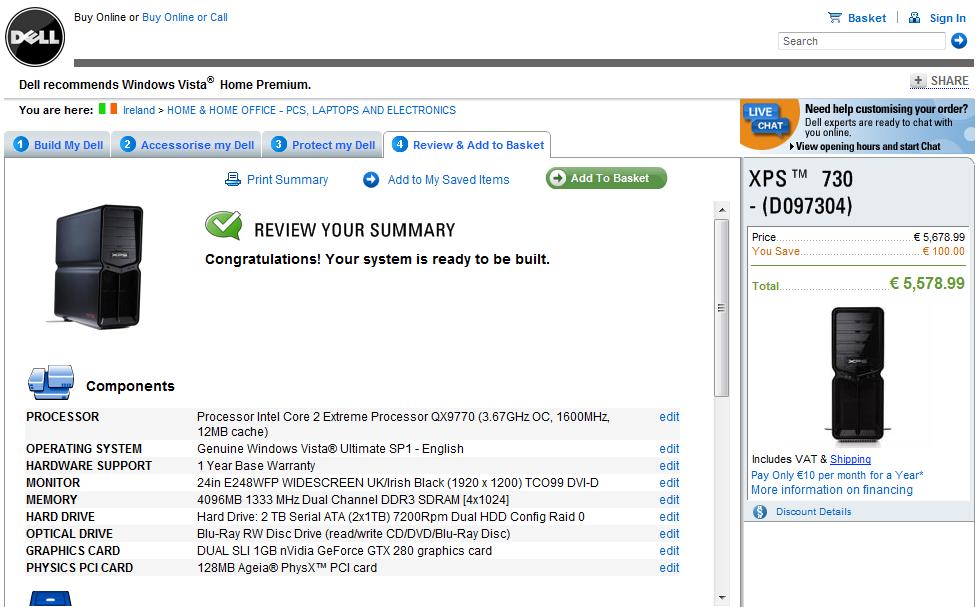Screen dimensions: 980x607
Task: Click the Sign In person icon
Action: (914, 18)
